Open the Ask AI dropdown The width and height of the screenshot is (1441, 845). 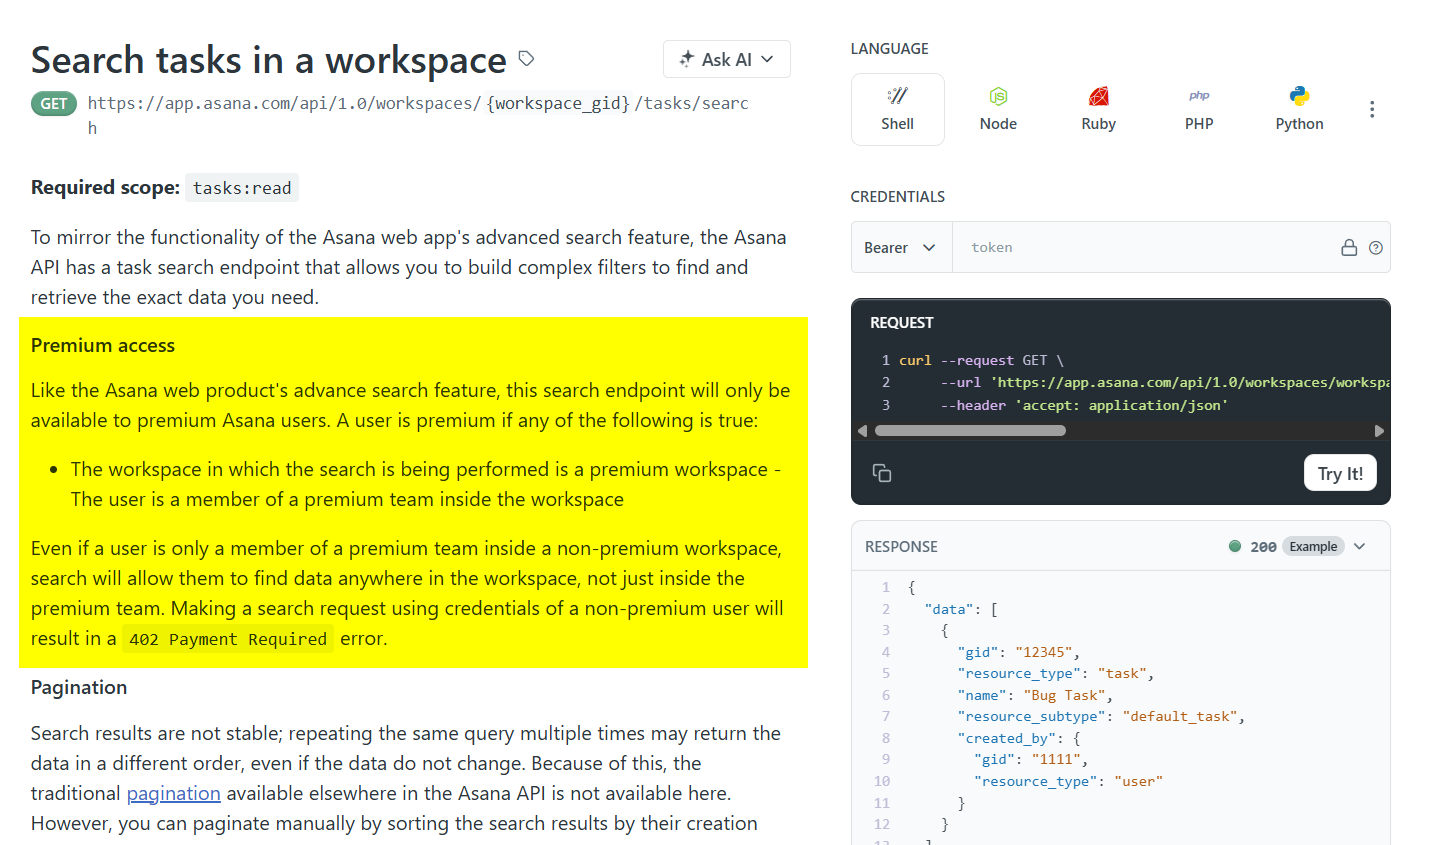tap(727, 59)
